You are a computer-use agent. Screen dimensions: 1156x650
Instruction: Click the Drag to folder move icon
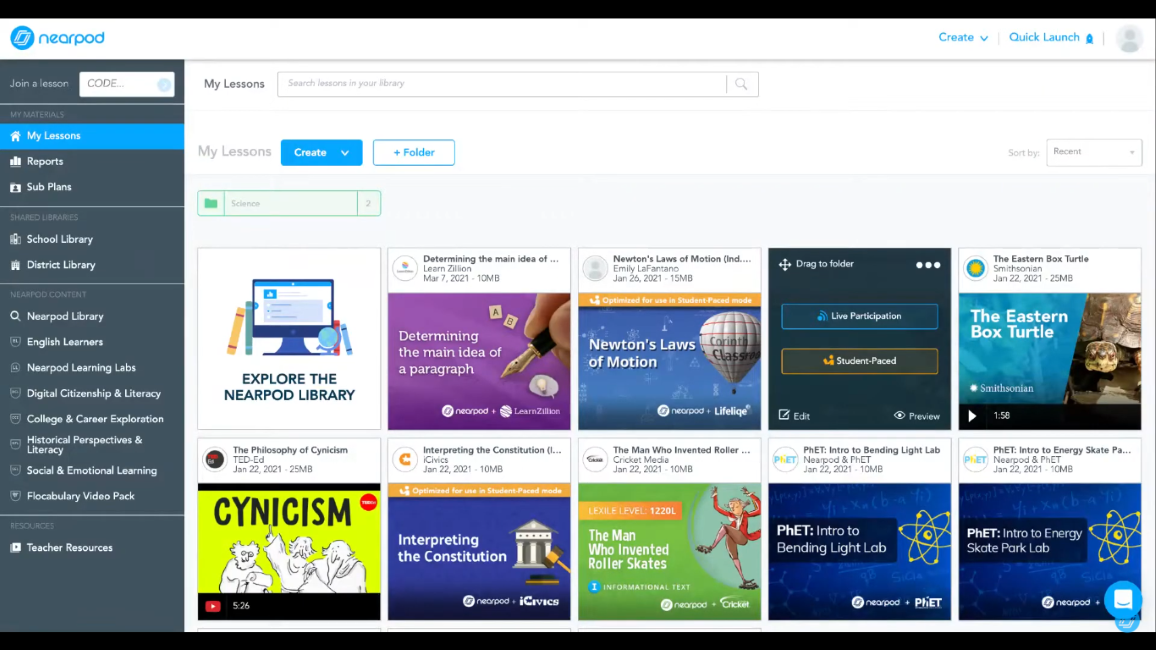pos(784,264)
